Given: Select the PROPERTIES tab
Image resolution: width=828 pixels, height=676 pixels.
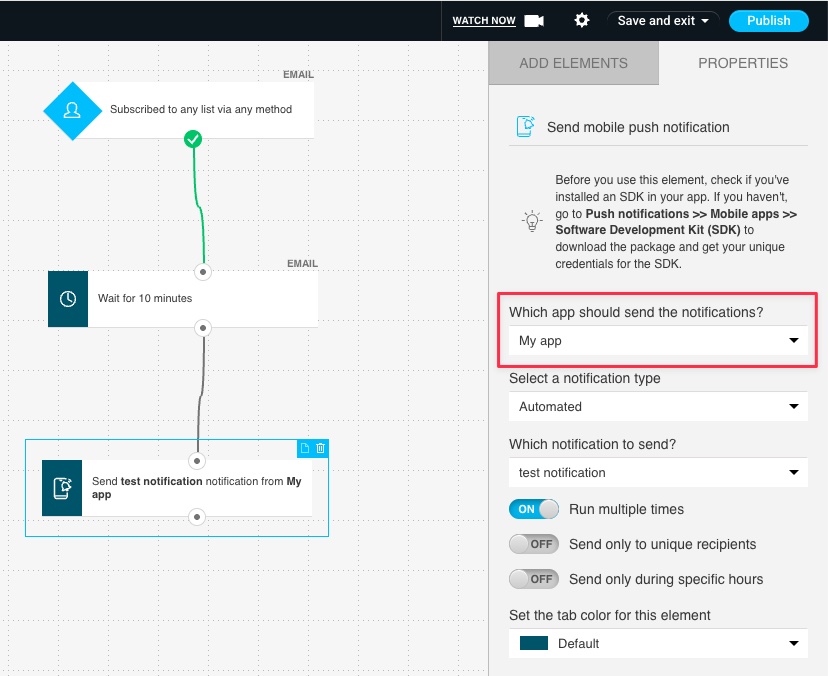Looking at the screenshot, I should [743, 63].
